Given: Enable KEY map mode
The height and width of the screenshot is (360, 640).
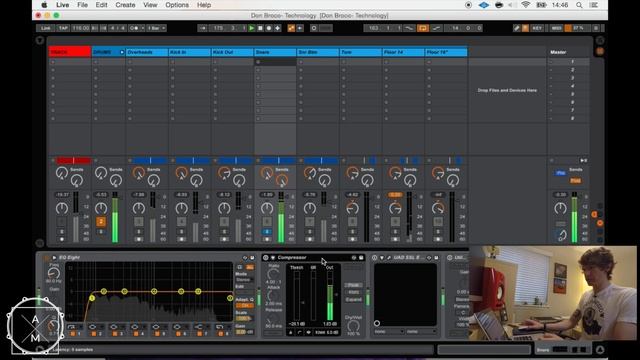Looking at the screenshot, I should coord(537,28).
